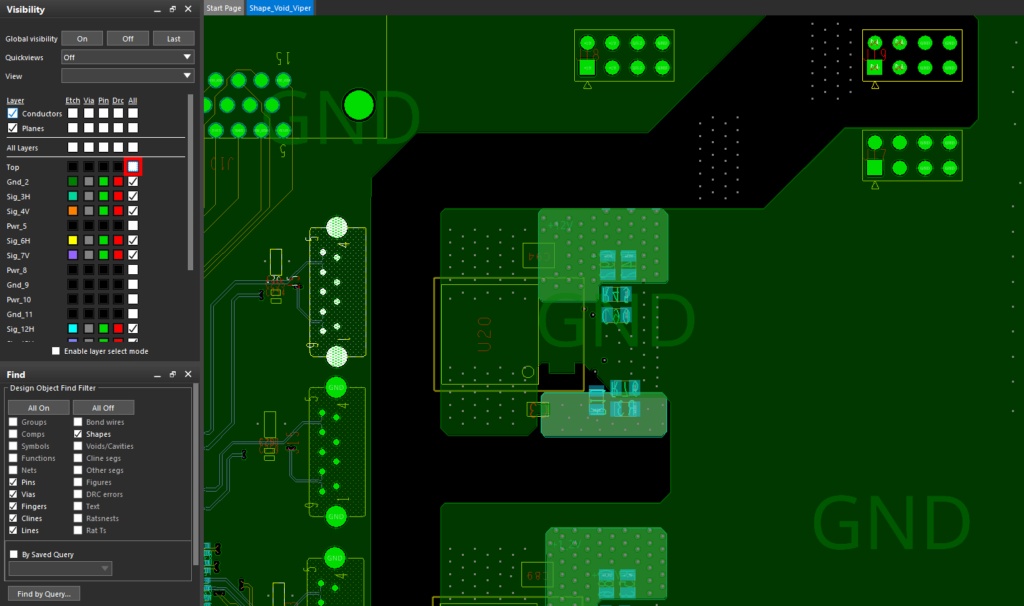
Task: Check the Groups find filter
Action: (x=13, y=422)
